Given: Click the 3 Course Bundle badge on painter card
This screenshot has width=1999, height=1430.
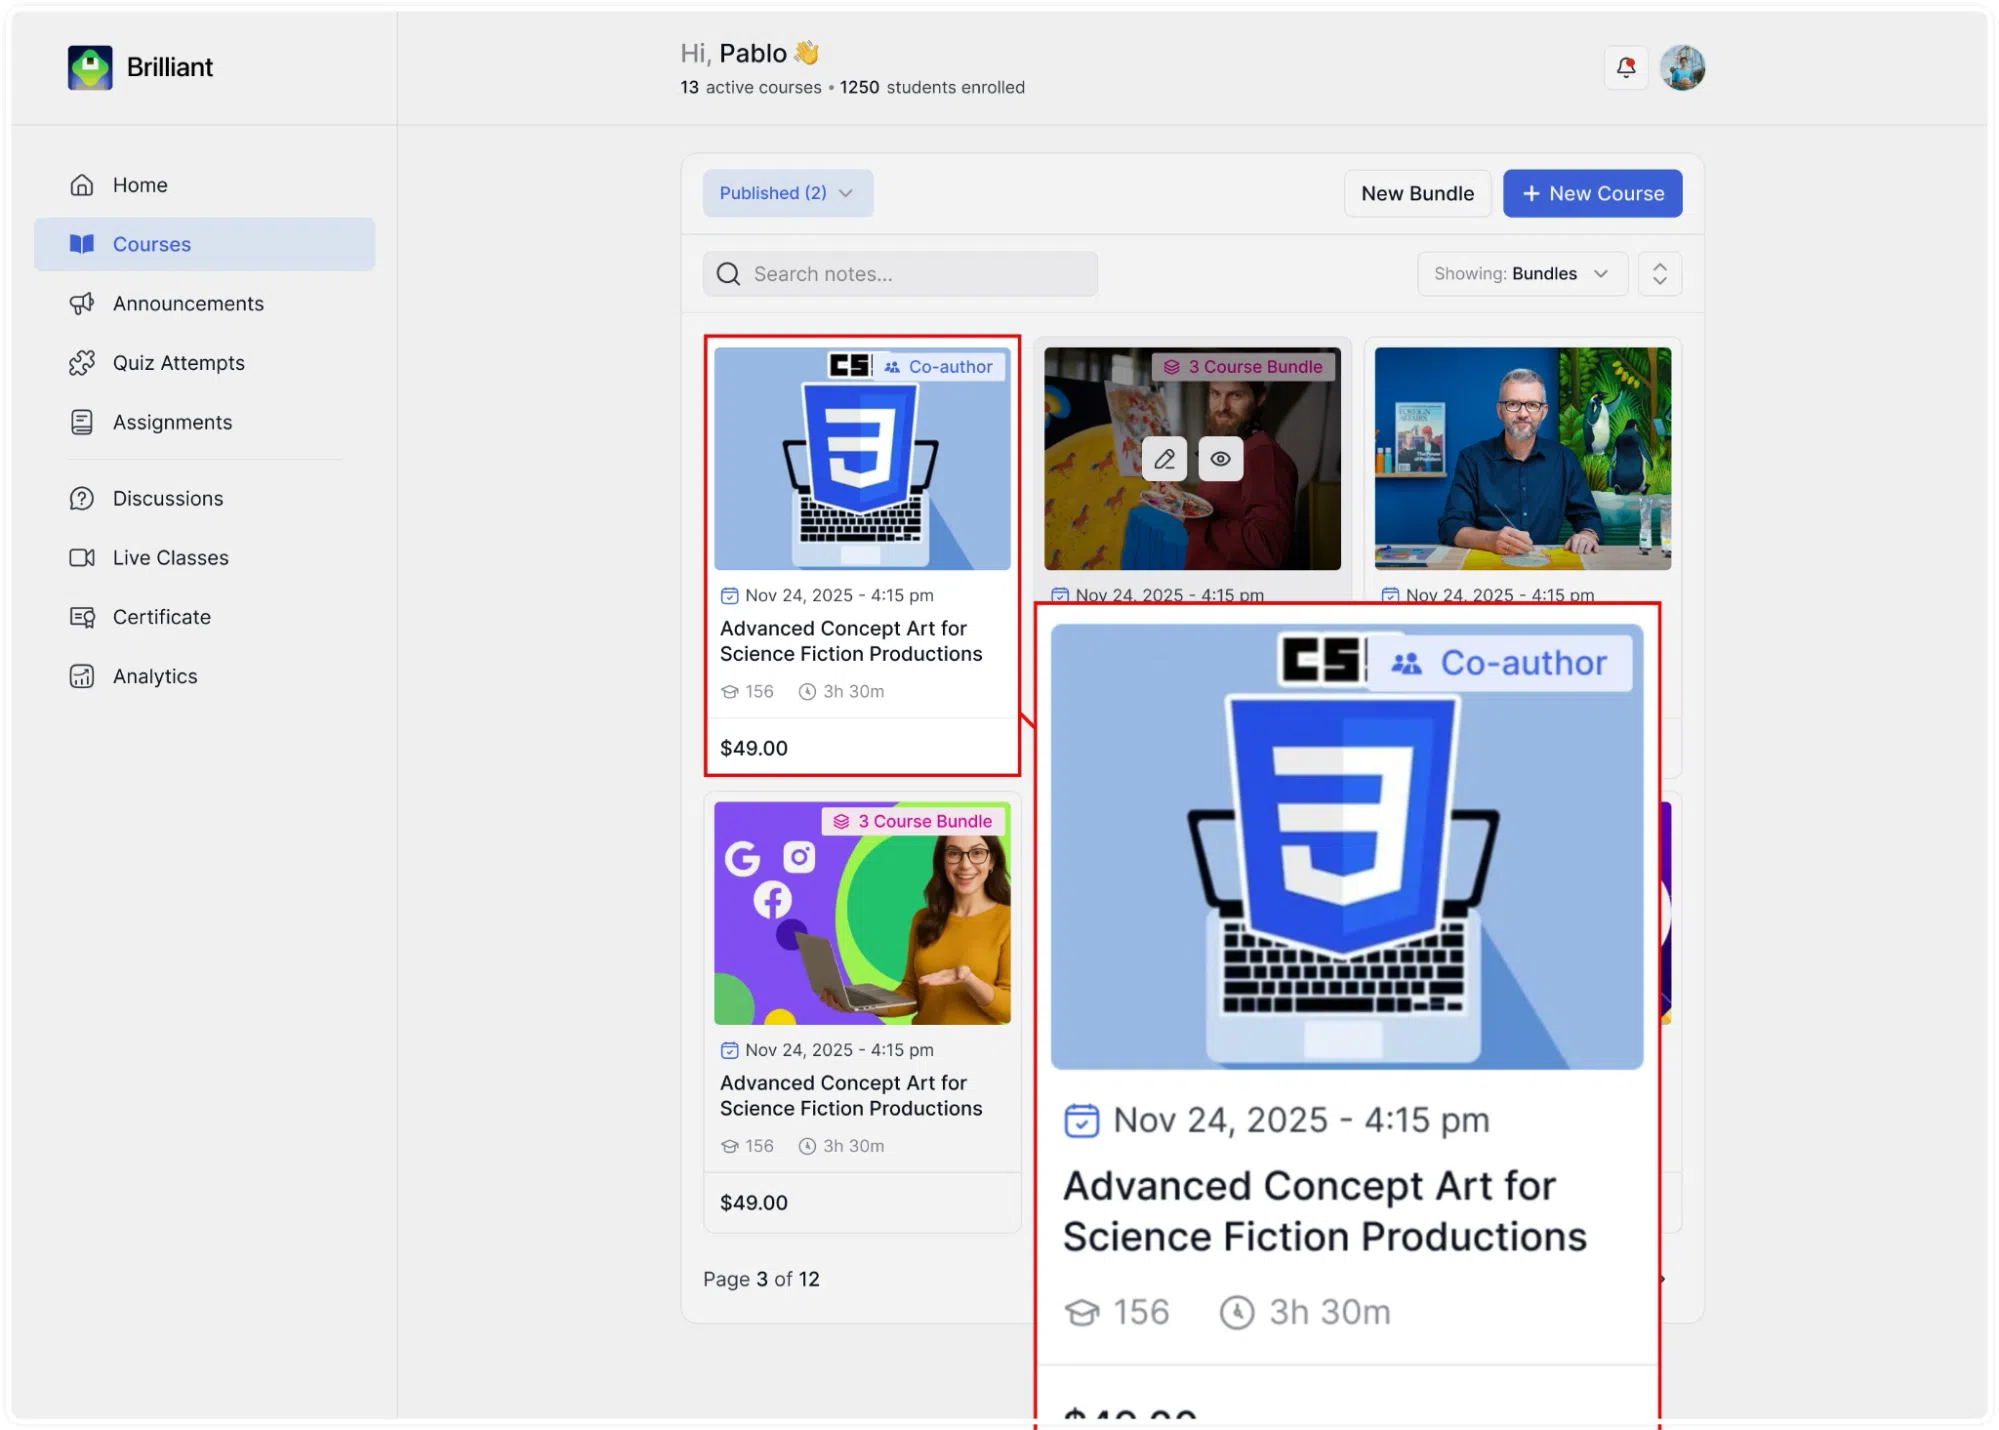Looking at the screenshot, I should pyautogui.click(x=1243, y=367).
